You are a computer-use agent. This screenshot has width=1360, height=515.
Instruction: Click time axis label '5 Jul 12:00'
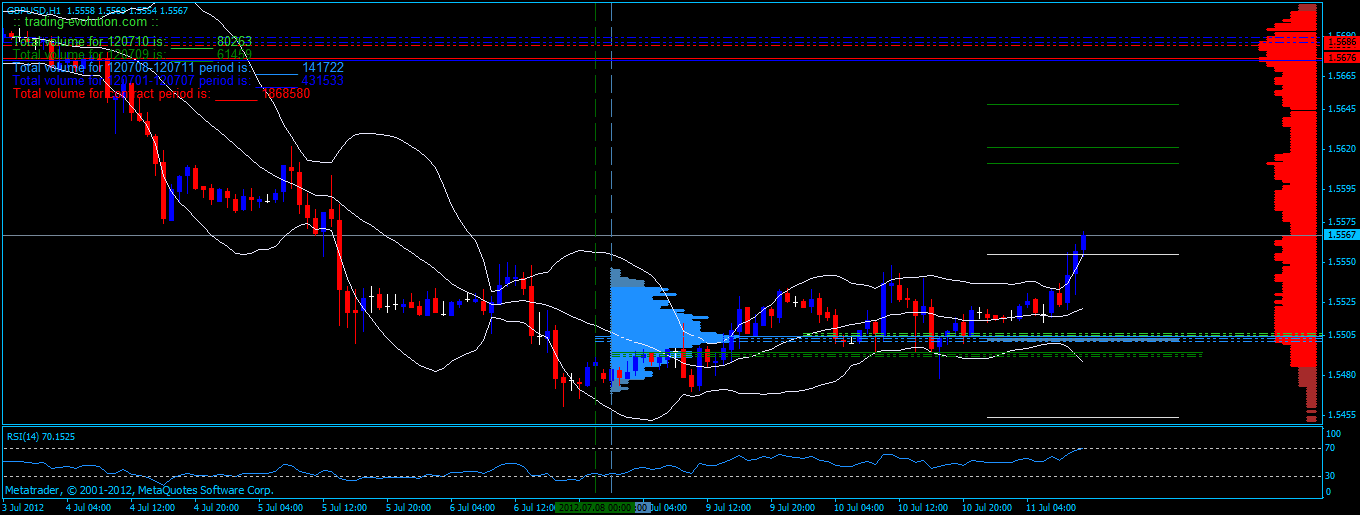(x=343, y=507)
